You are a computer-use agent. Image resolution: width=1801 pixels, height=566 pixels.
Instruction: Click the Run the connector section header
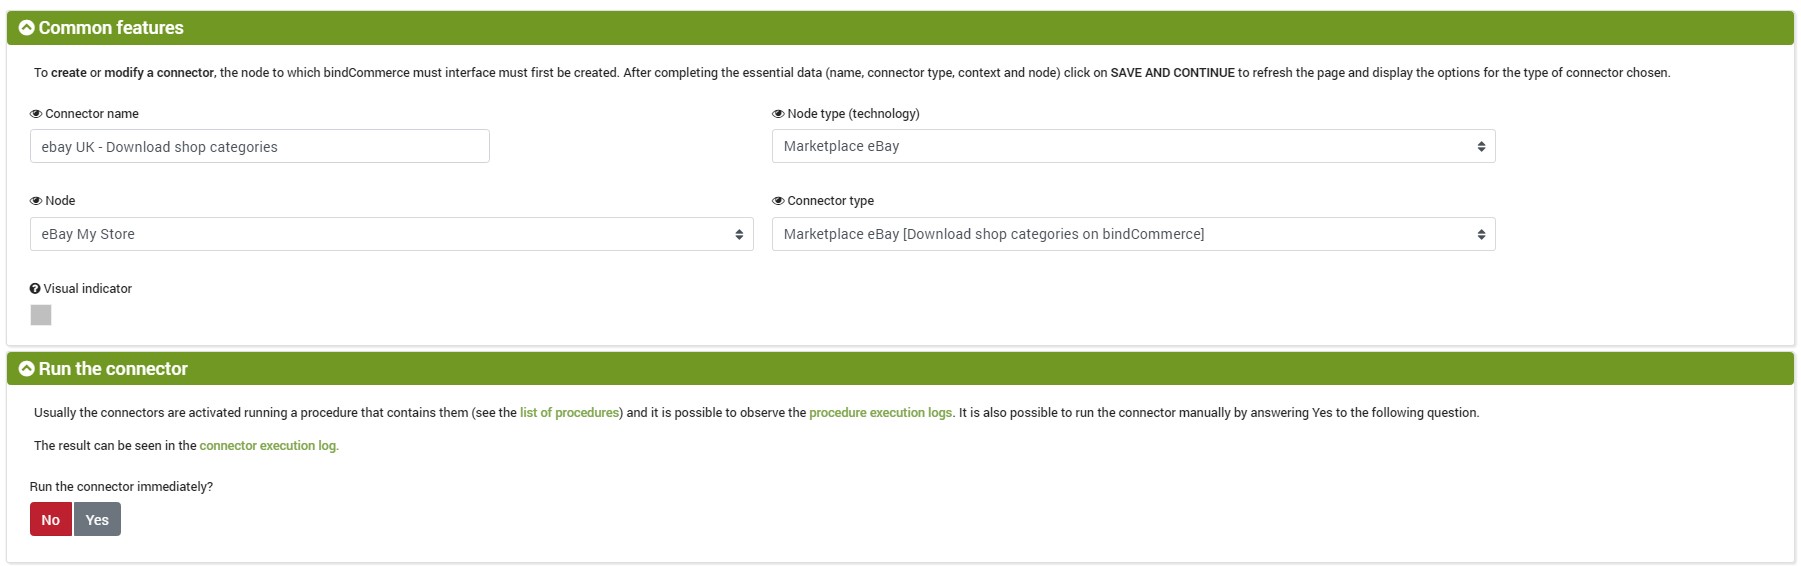(x=900, y=369)
